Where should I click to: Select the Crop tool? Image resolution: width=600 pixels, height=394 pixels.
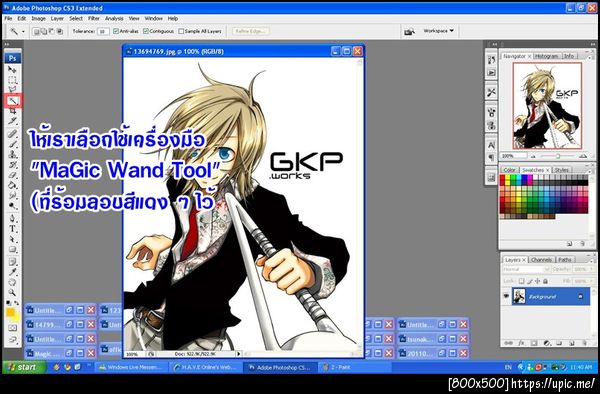tap(12, 111)
